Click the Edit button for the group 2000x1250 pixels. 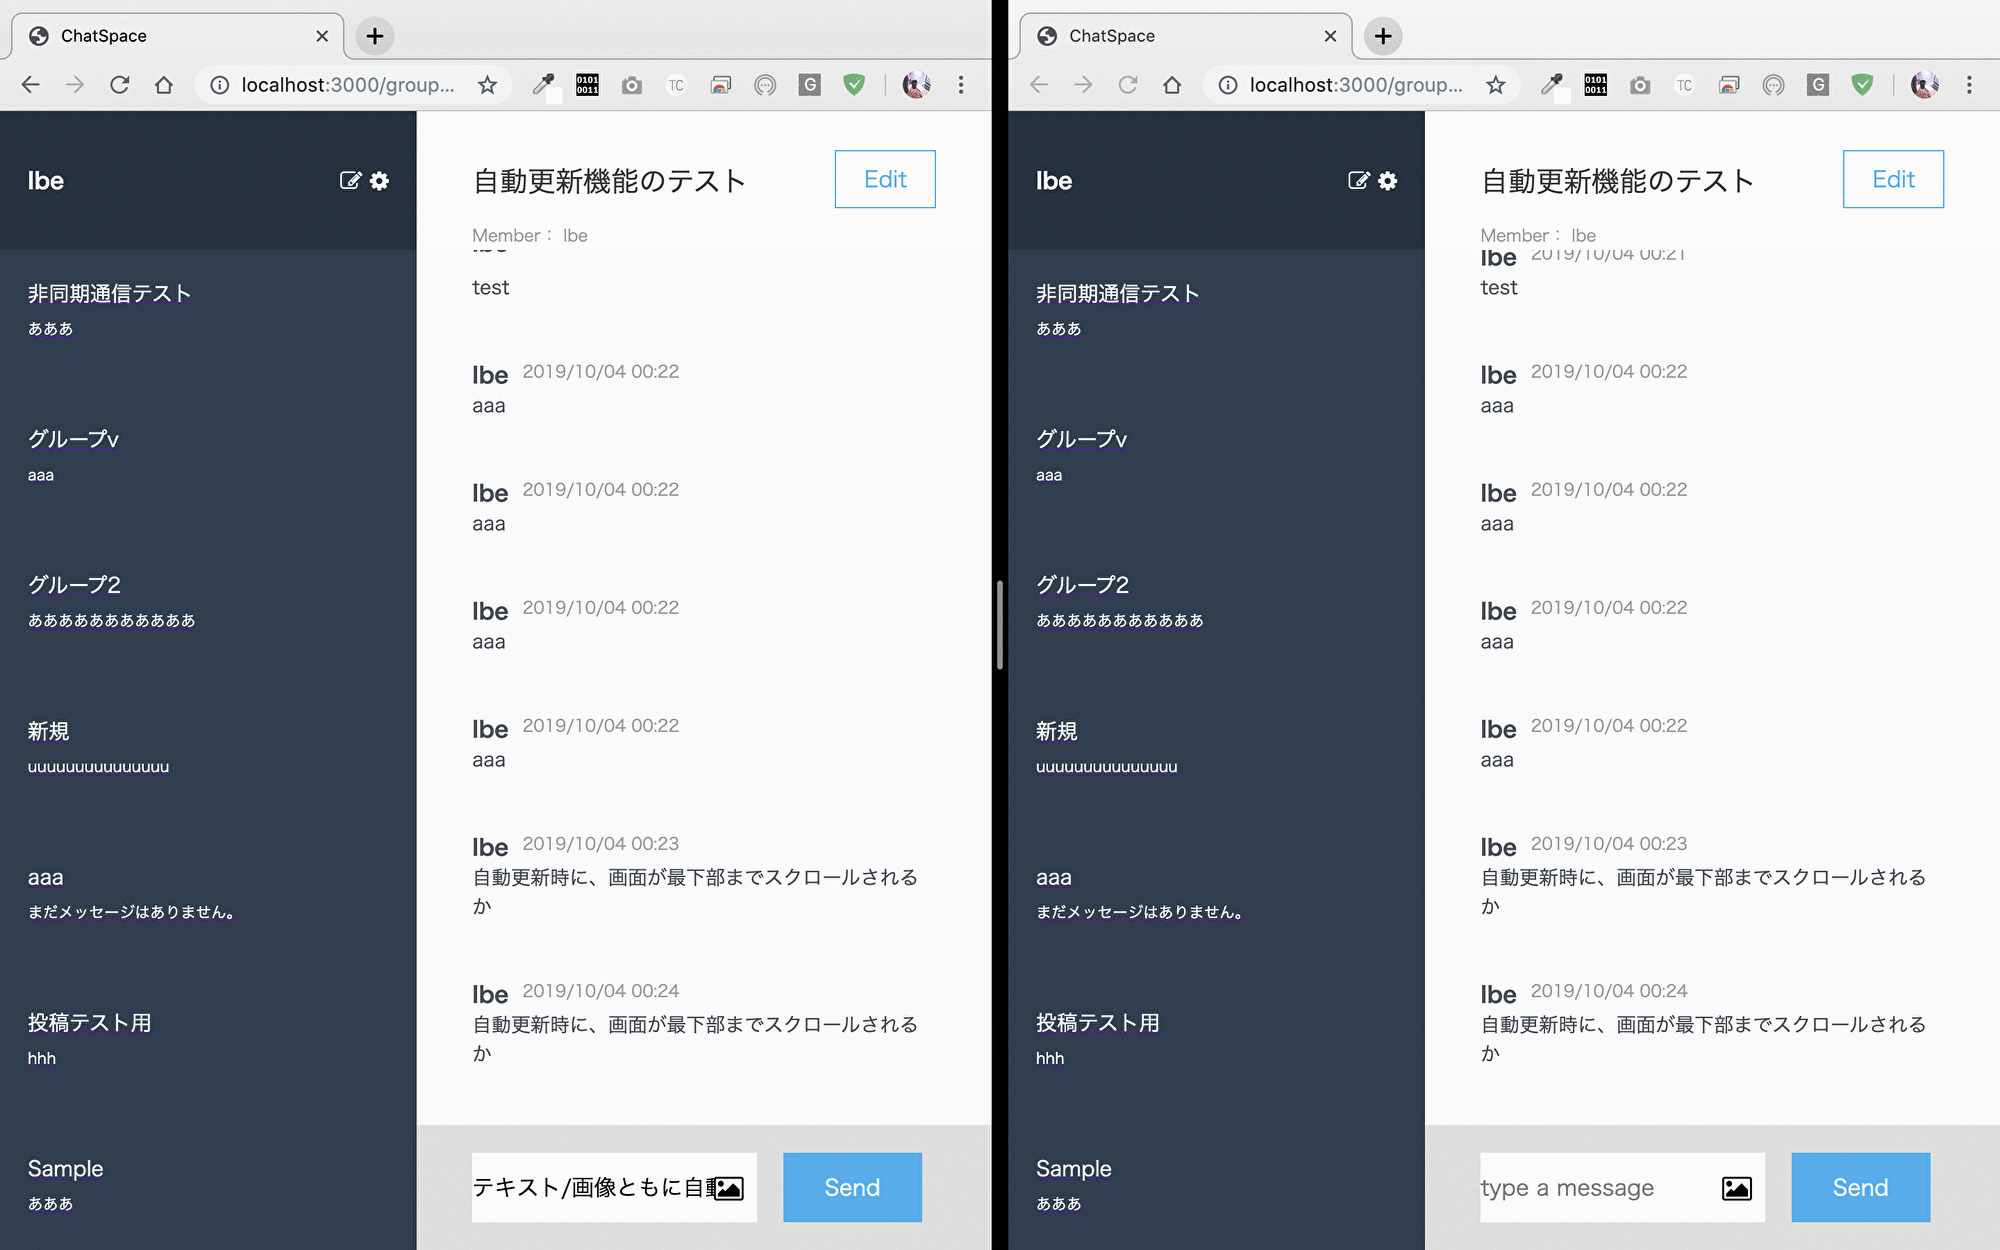(x=884, y=179)
